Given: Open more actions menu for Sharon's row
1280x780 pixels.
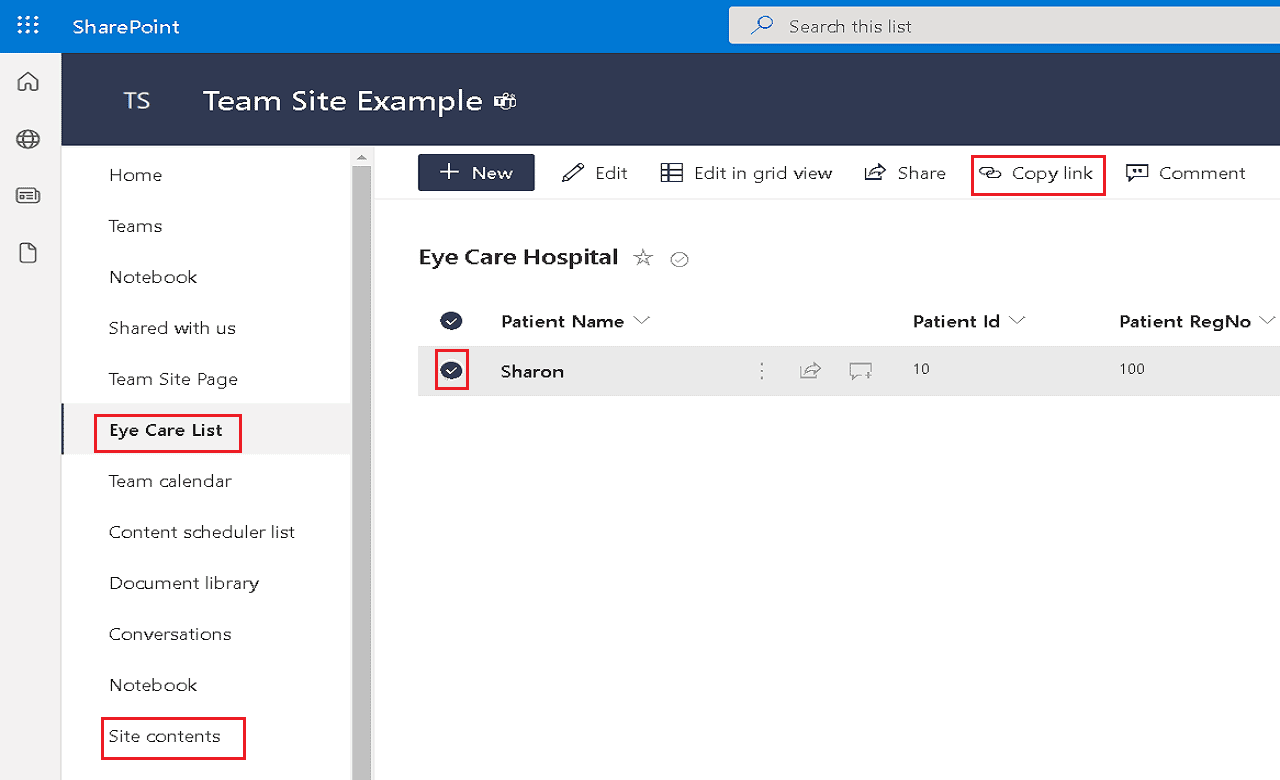Looking at the screenshot, I should (761, 369).
